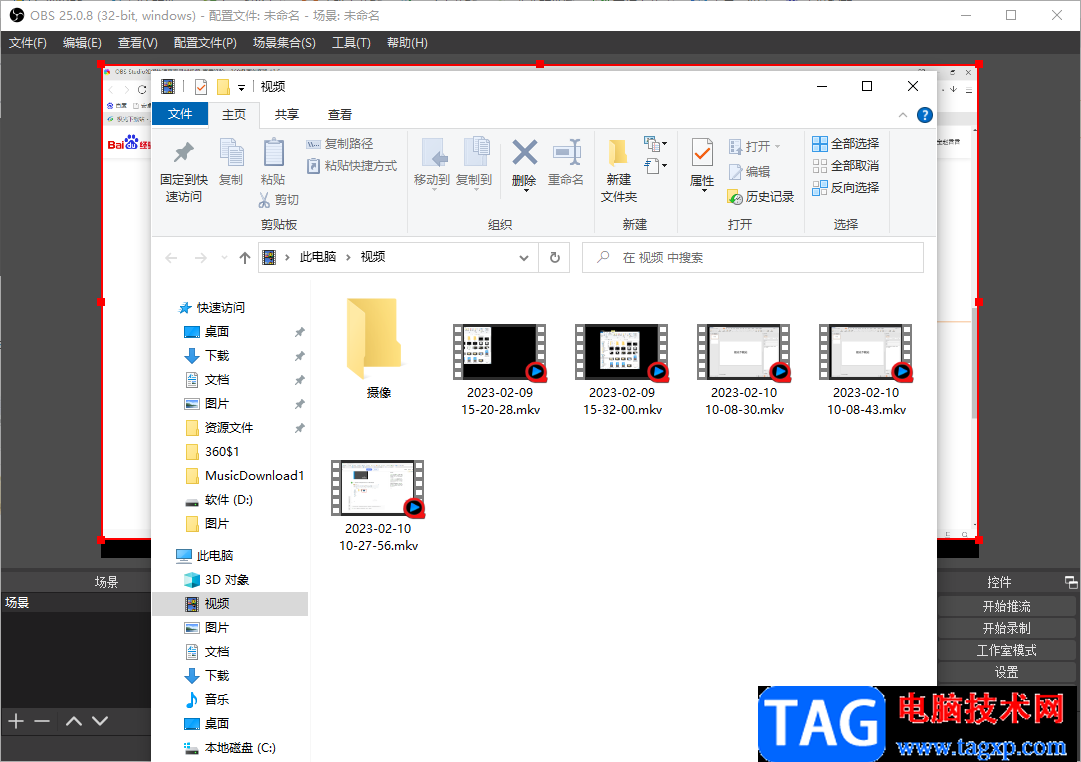Open OBS 编辑(E) menu
The image size is (1081, 762).
[x=82, y=43]
